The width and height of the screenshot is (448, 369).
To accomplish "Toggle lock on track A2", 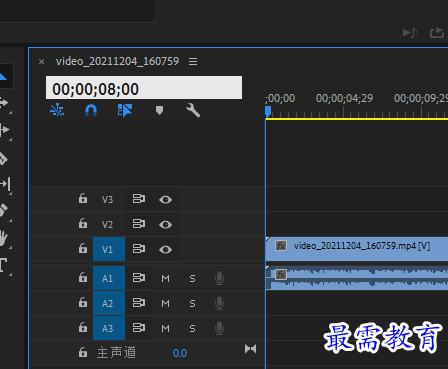I will (83, 303).
